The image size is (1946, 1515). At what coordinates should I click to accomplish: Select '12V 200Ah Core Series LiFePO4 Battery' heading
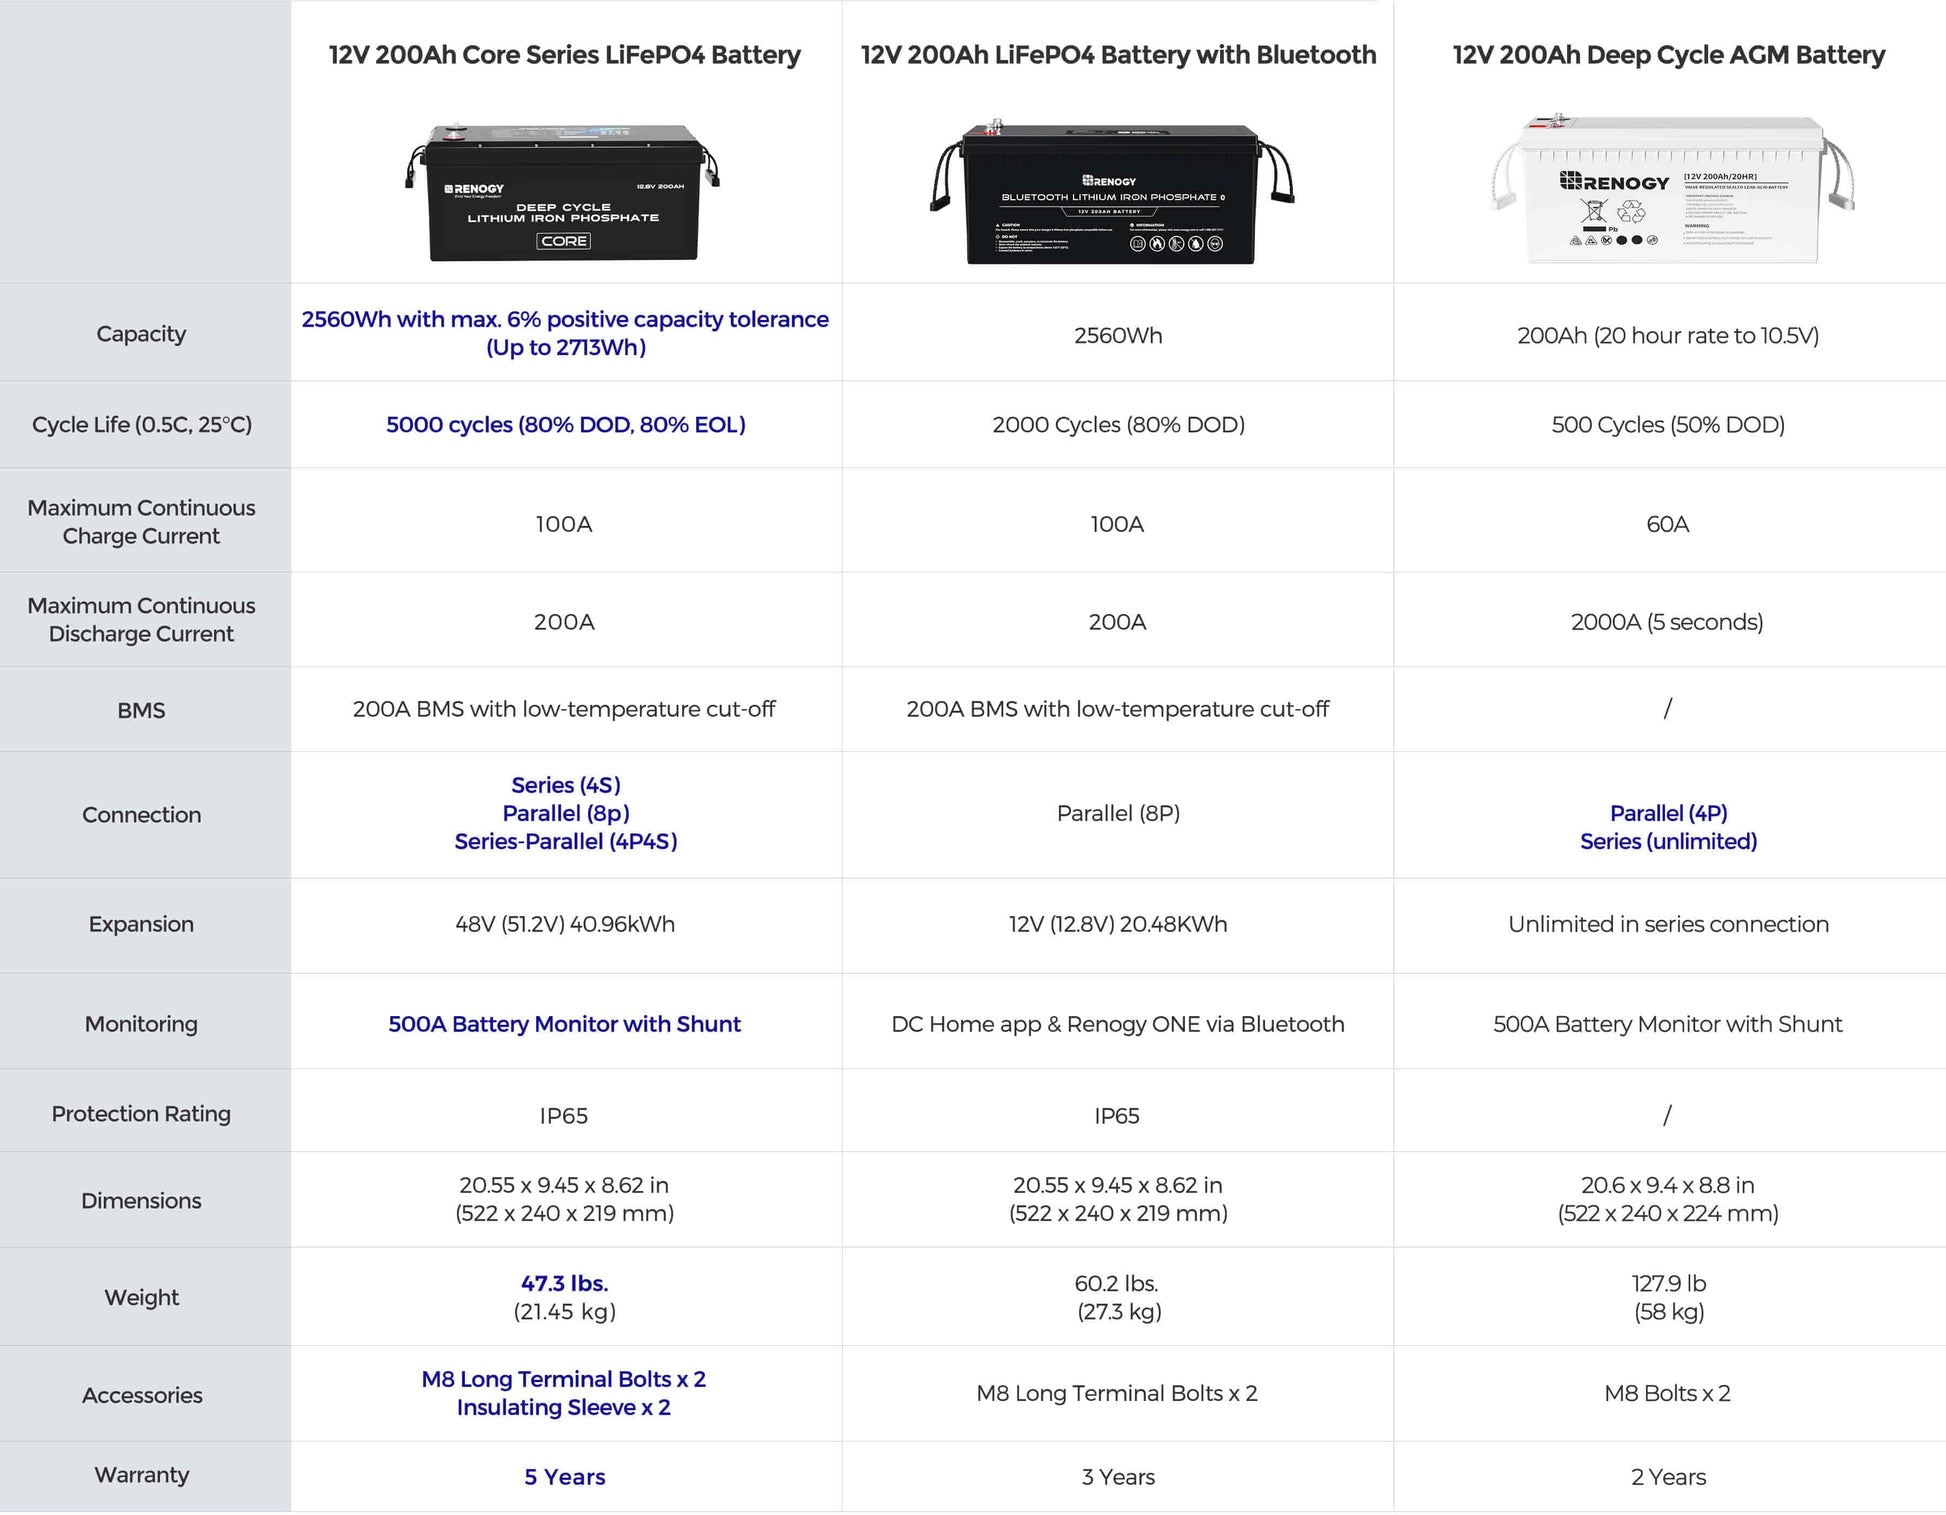[x=565, y=55]
